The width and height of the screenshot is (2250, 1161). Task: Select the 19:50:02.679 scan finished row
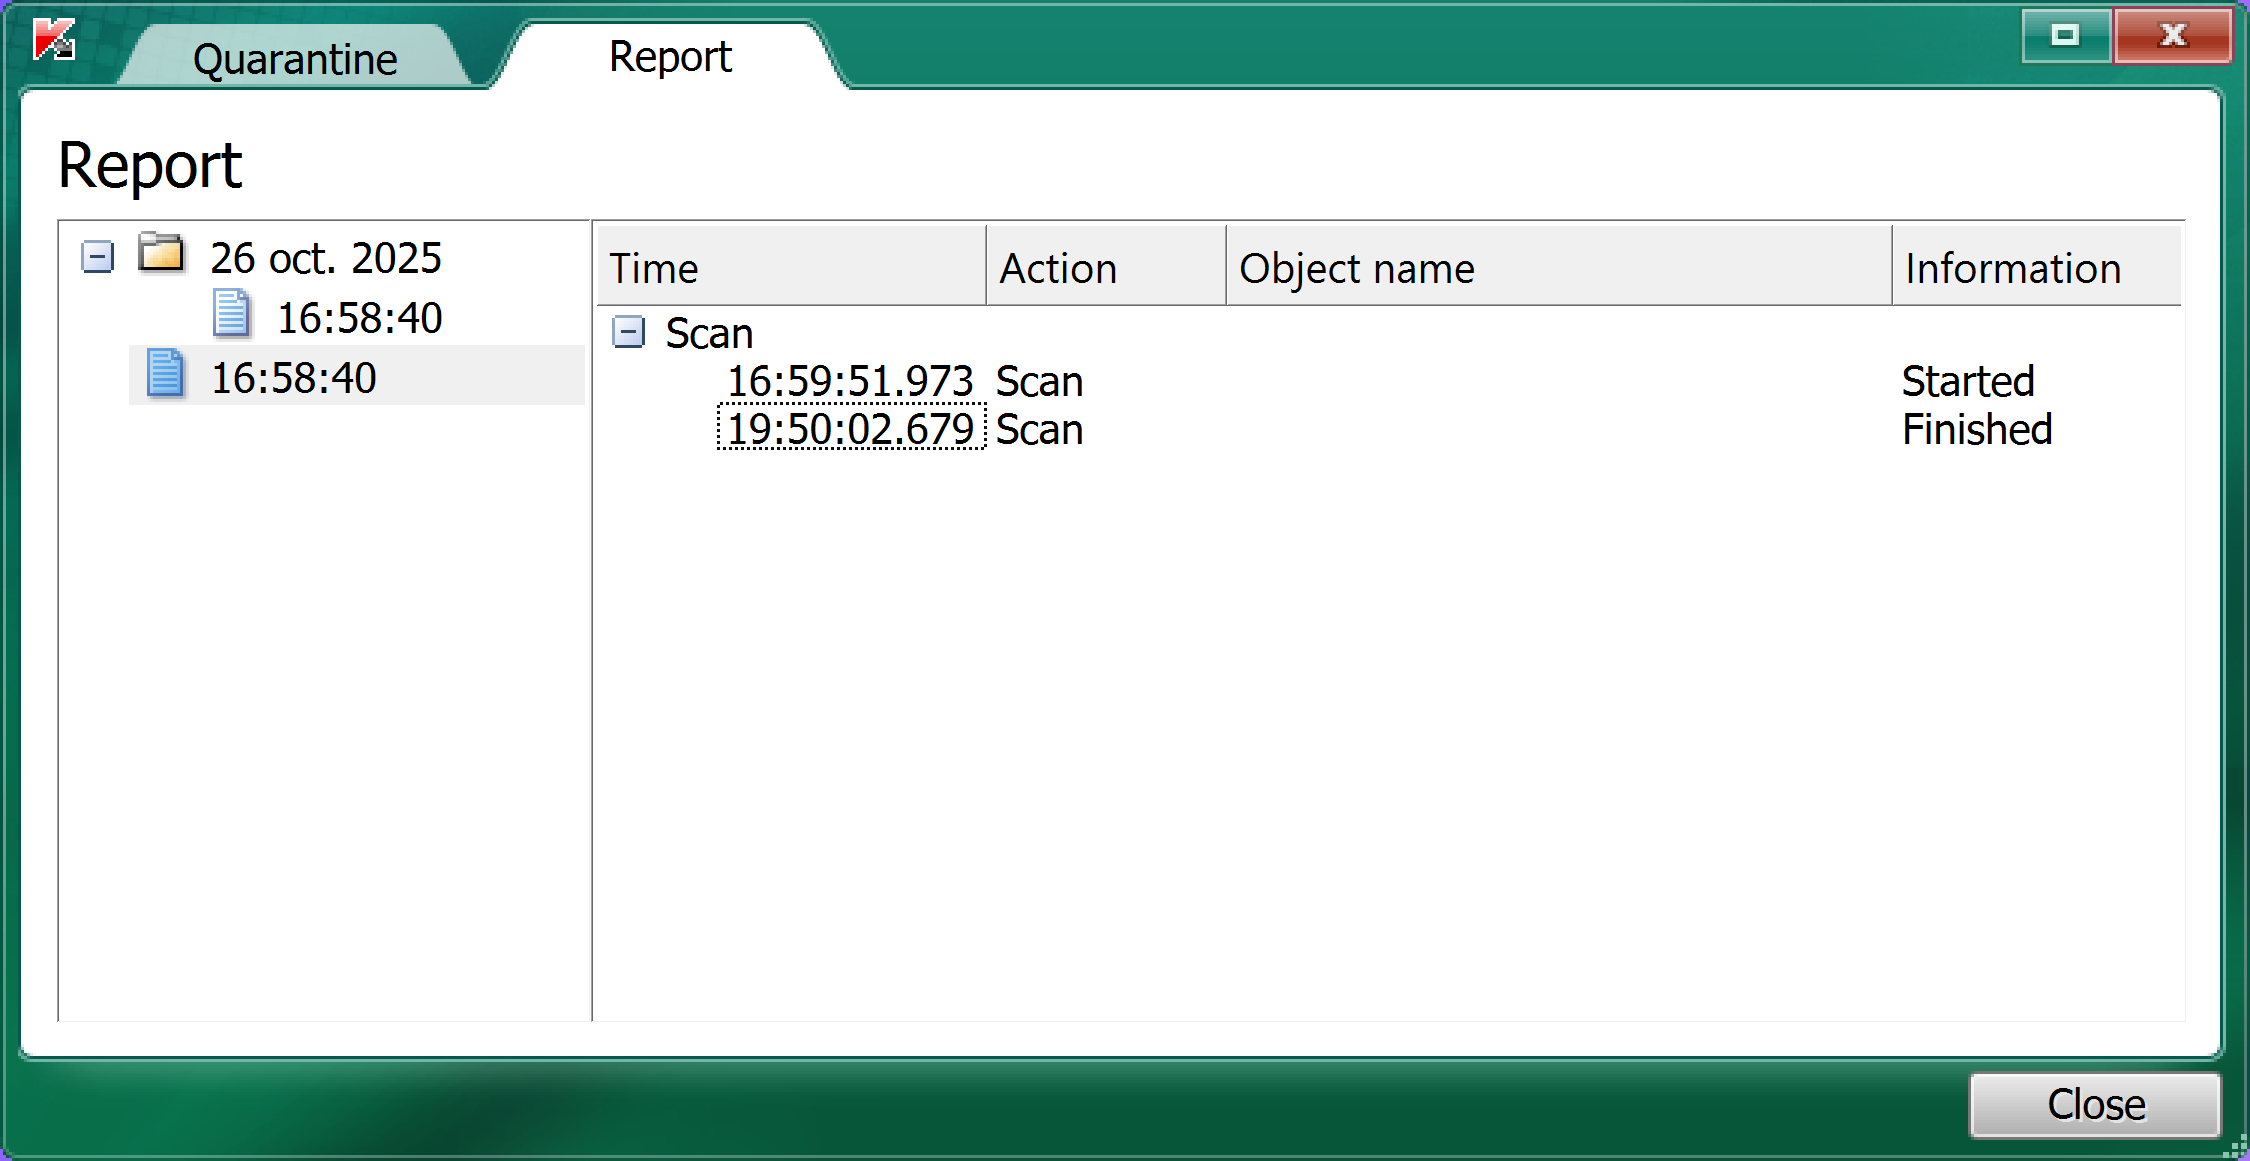(x=850, y=429)
